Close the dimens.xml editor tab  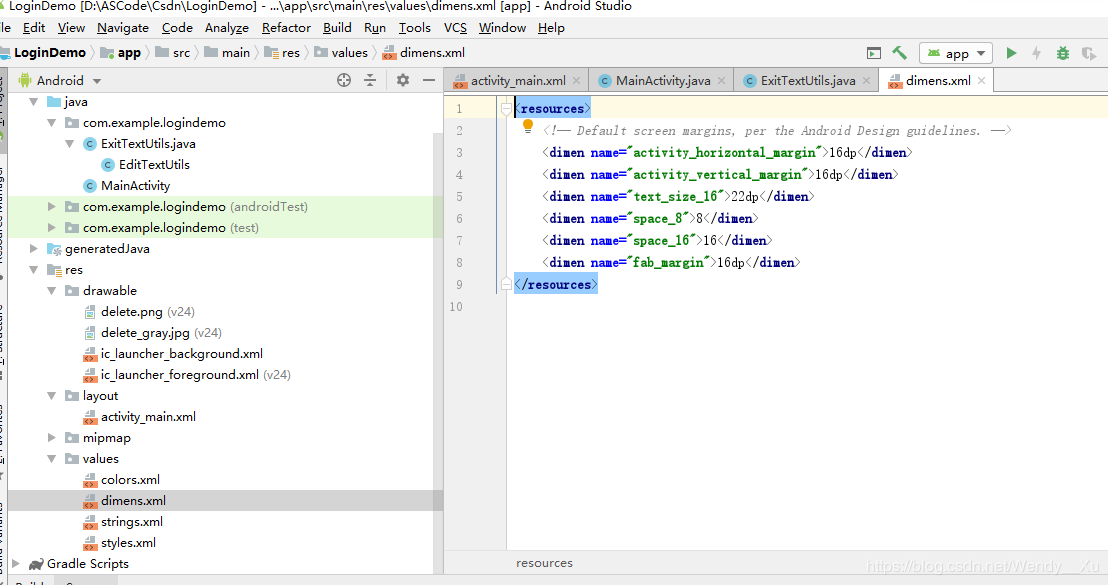pyautogui.click(x=982, y=80)
